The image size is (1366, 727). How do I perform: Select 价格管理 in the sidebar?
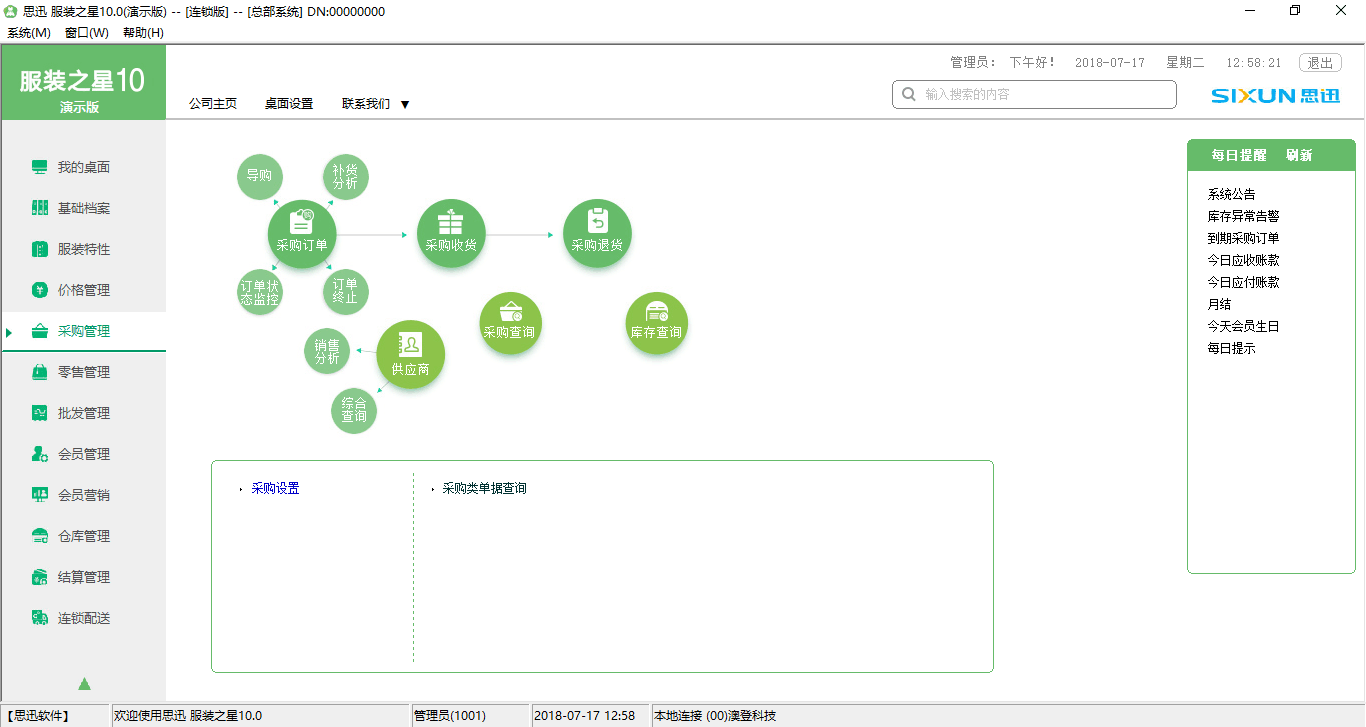[84, 290]
